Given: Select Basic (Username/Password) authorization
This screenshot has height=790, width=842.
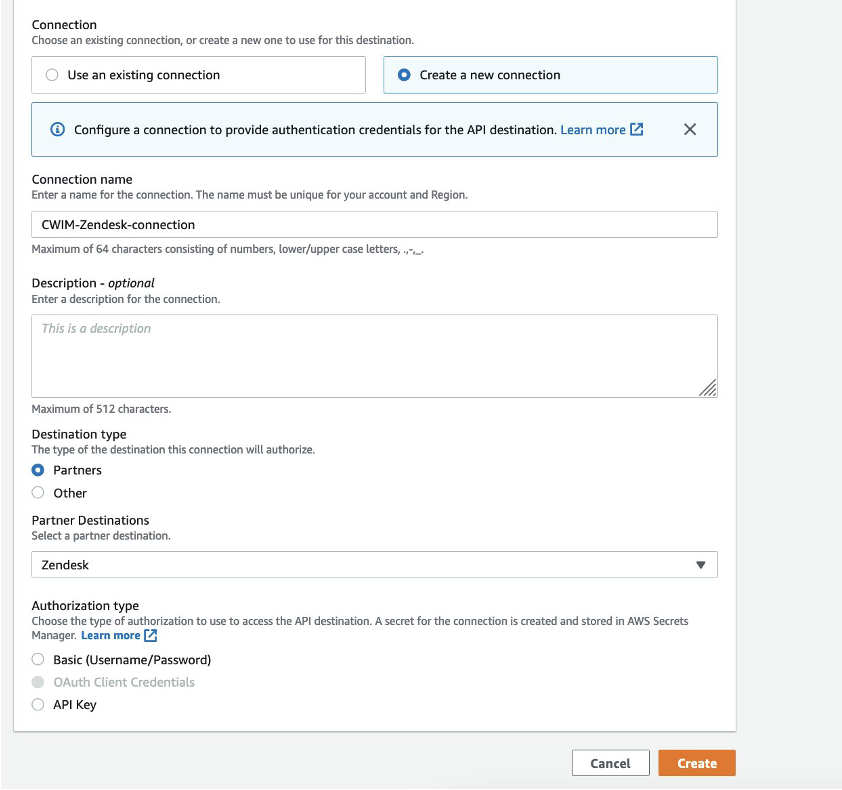Looking at the screenshot, I should coord(38,659).
